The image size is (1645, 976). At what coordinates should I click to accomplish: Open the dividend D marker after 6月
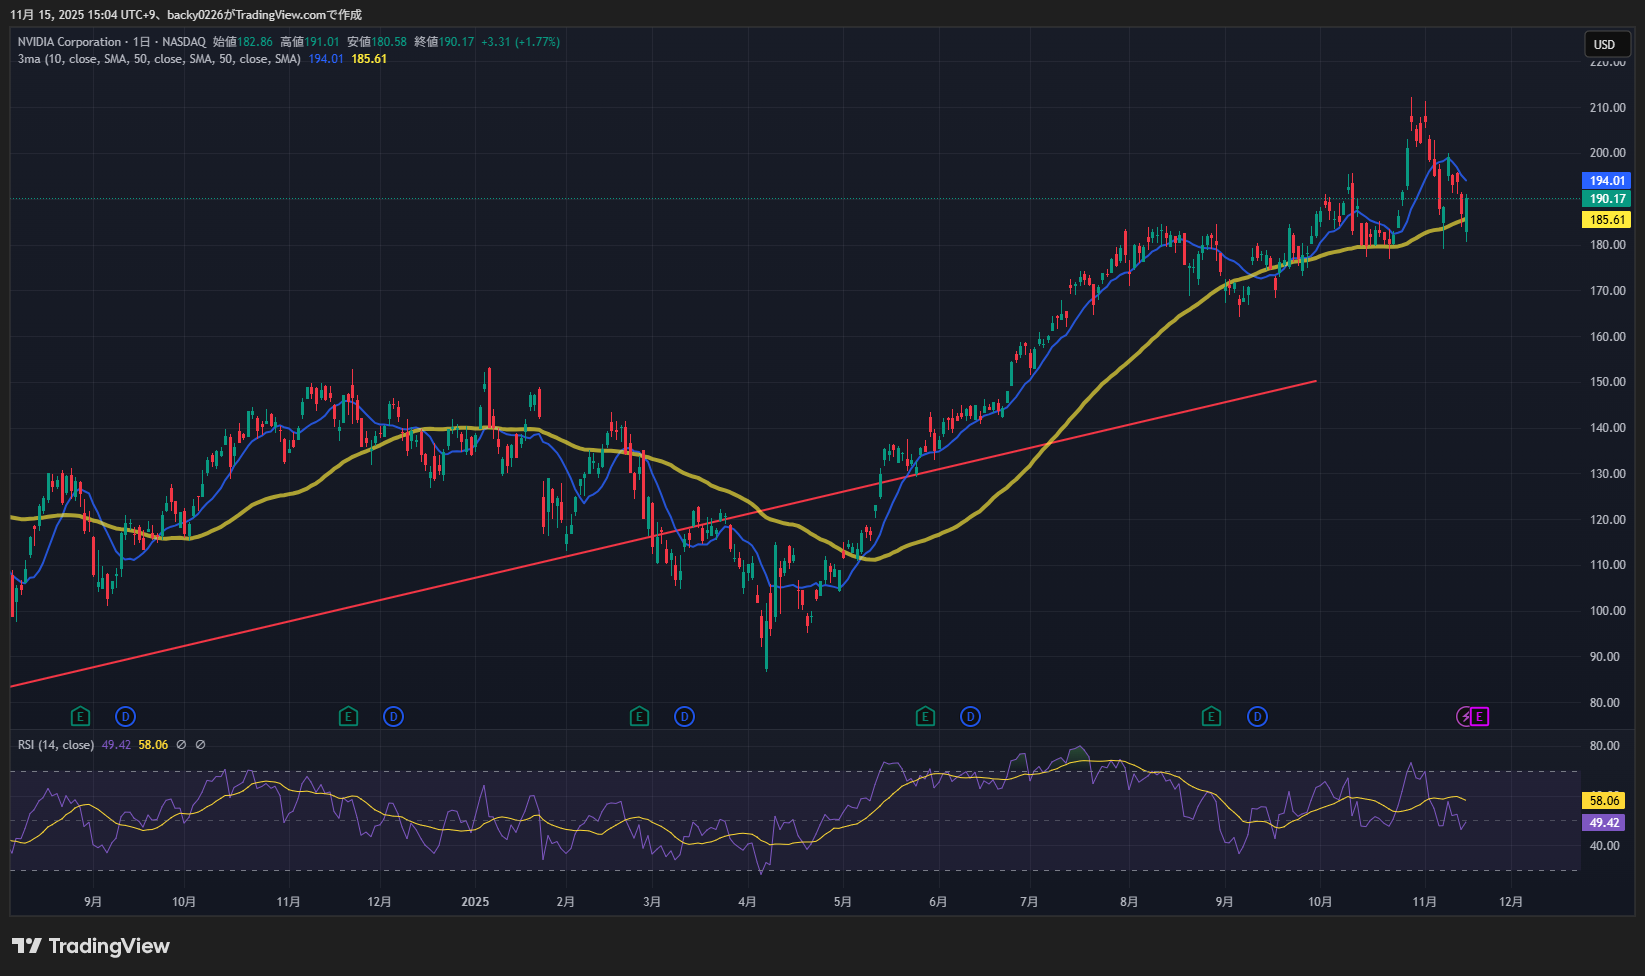coord(970,716)
